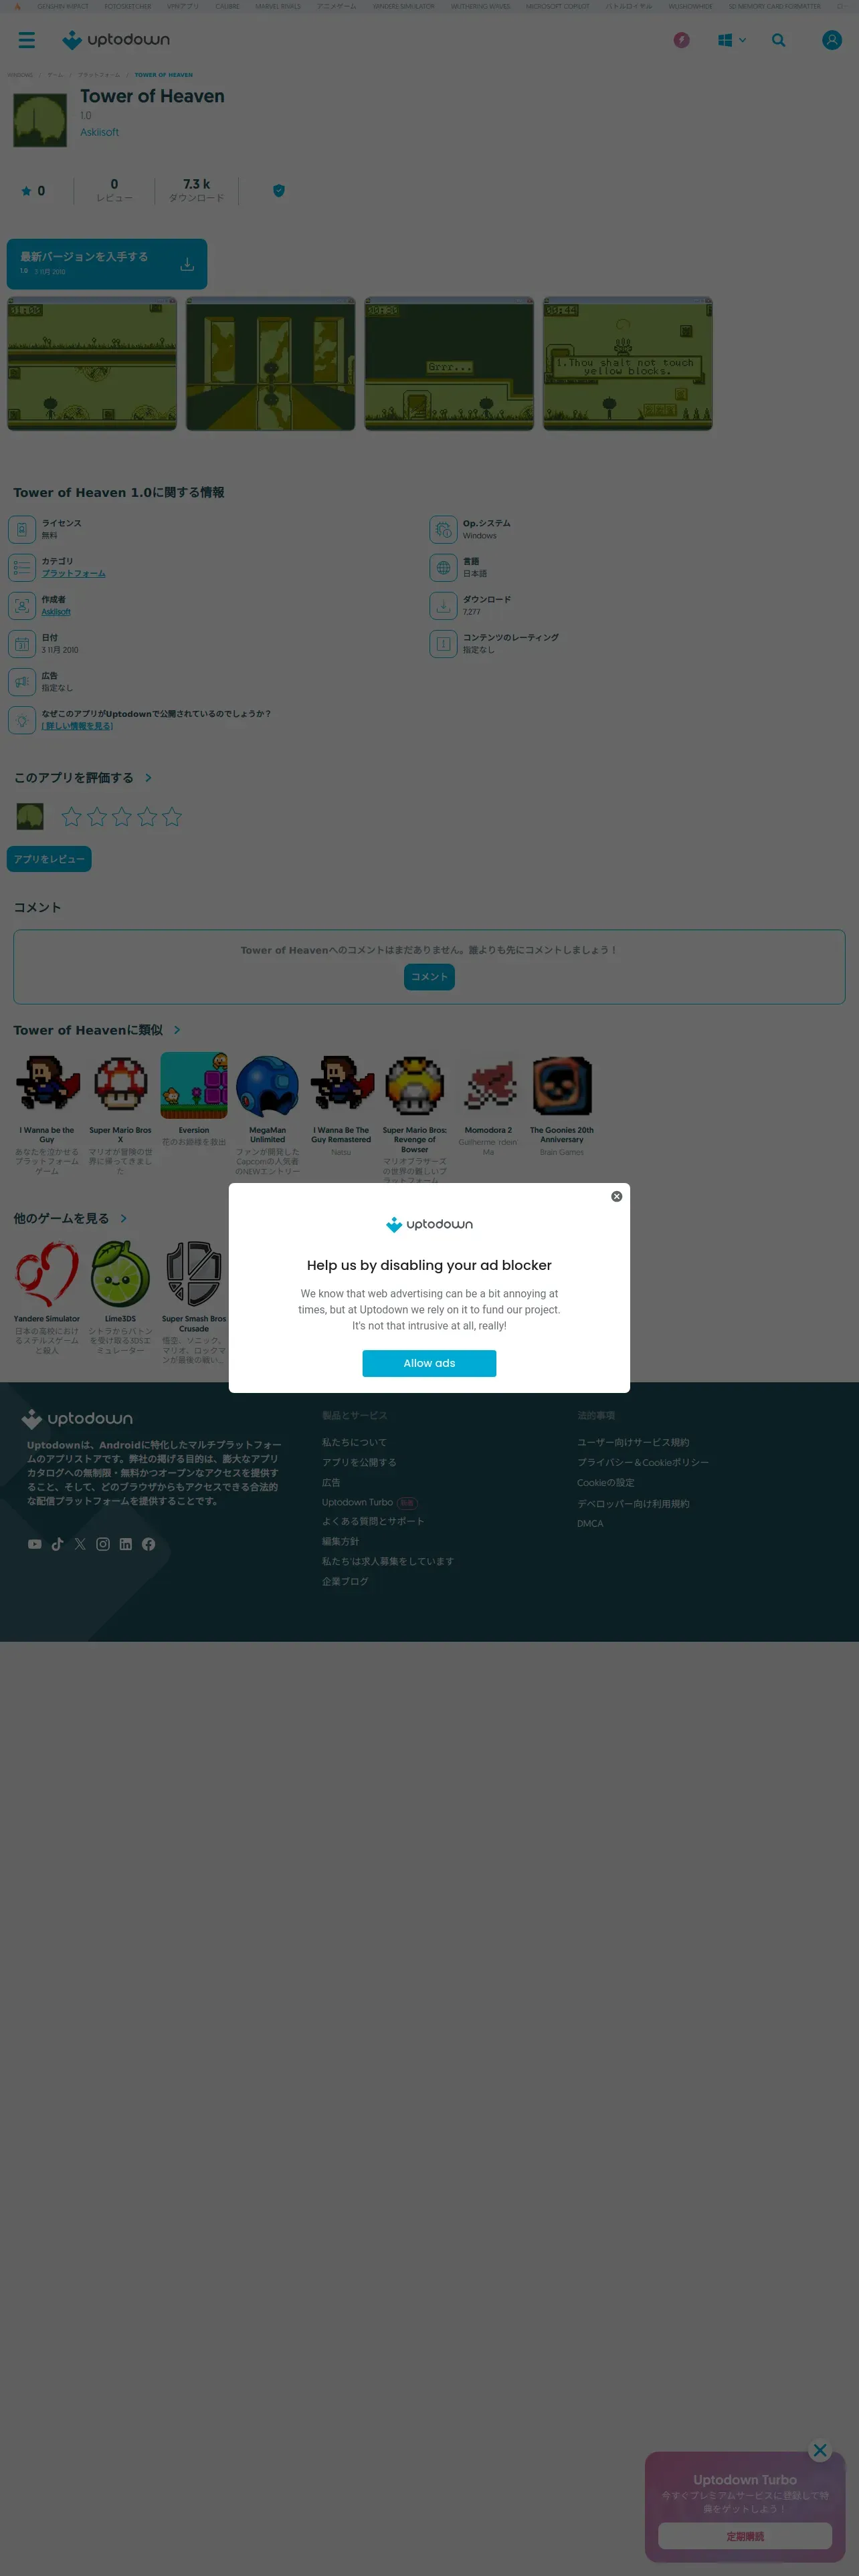Click the Wuthering Waves top bar link
The width and height of the screenshot is (859, 2576).
tap(480, 6)
